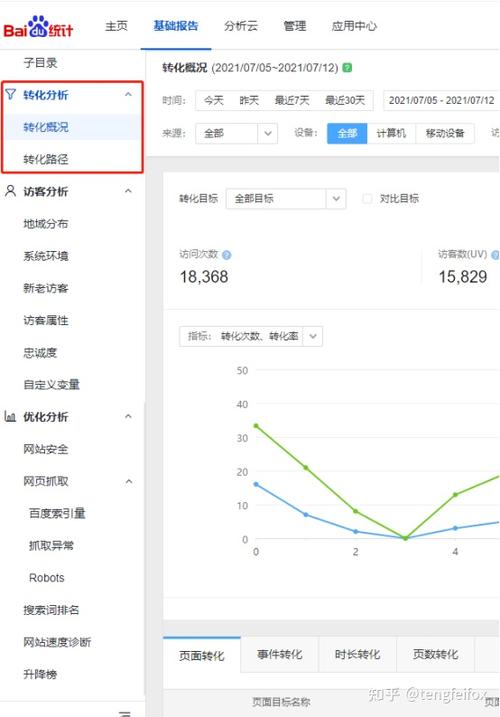Open 抓取异常 report
The height and width of the screenshot is (717, 500).
click(x=51, y=546)
